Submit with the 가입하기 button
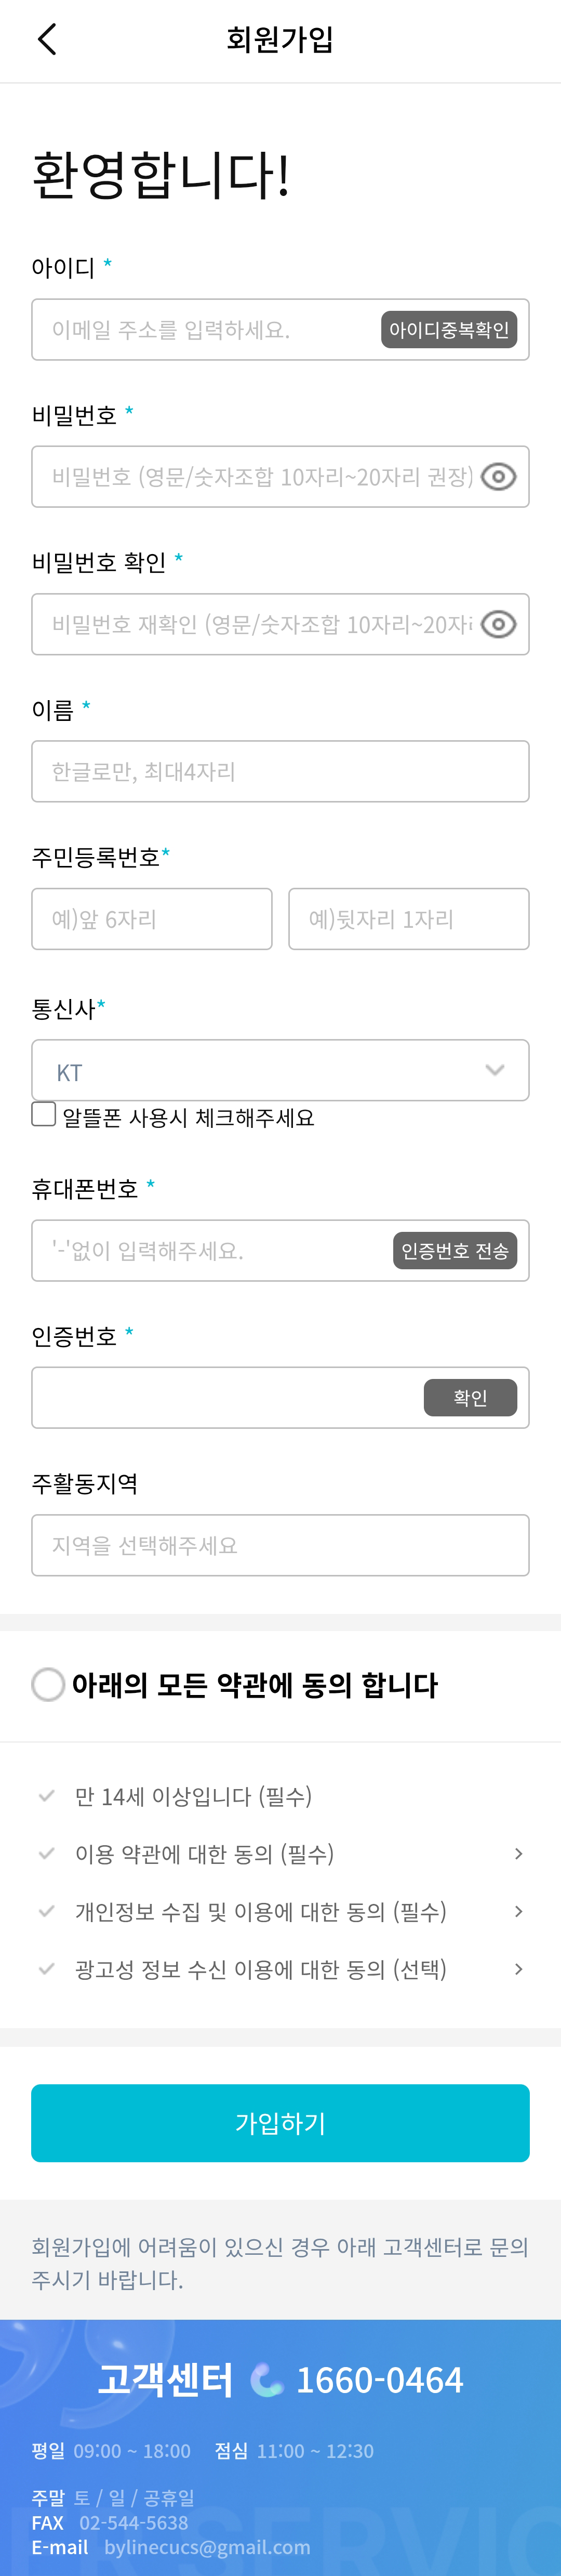 280,2123
